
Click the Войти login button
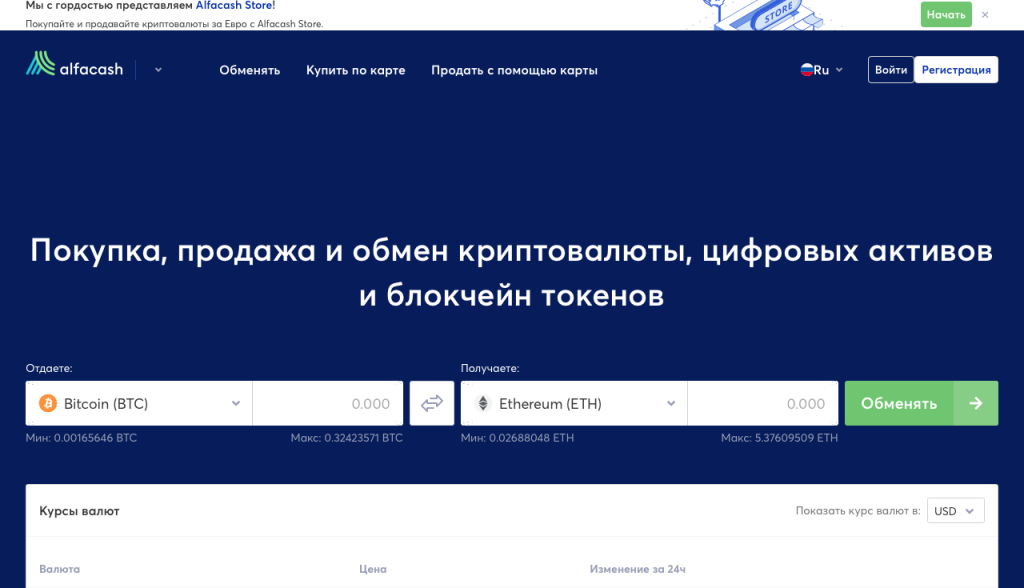click(891, 70)
